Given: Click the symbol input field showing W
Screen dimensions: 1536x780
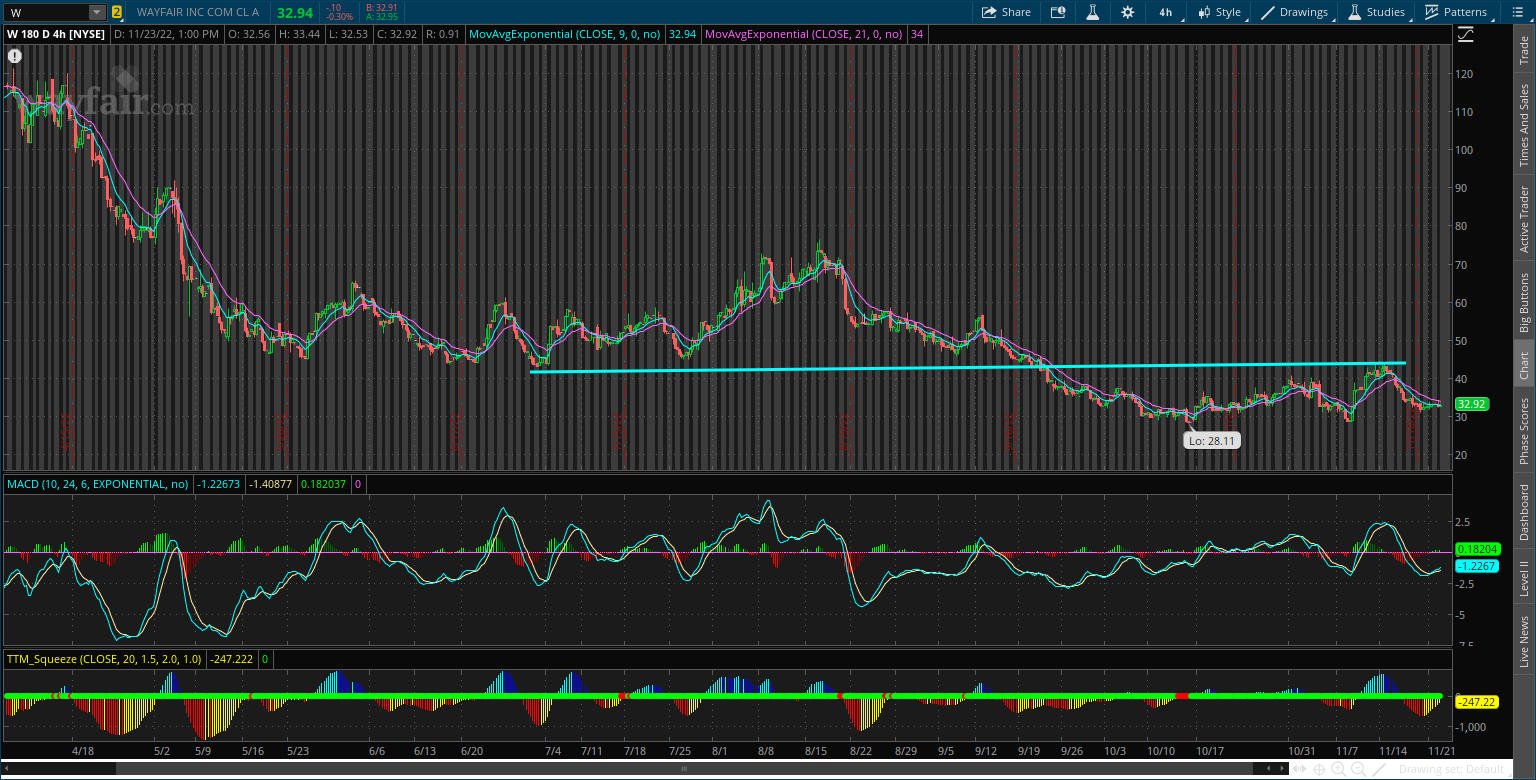Looking at the screenshot, I should click(x=47, y=12).
